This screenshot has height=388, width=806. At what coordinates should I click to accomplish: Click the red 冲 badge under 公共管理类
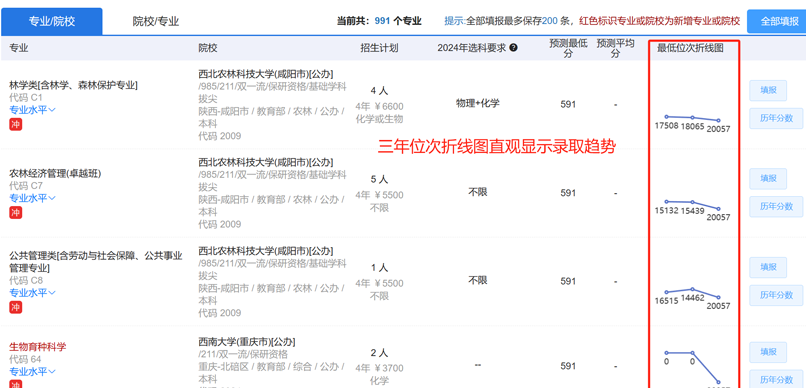pos(15,307)
